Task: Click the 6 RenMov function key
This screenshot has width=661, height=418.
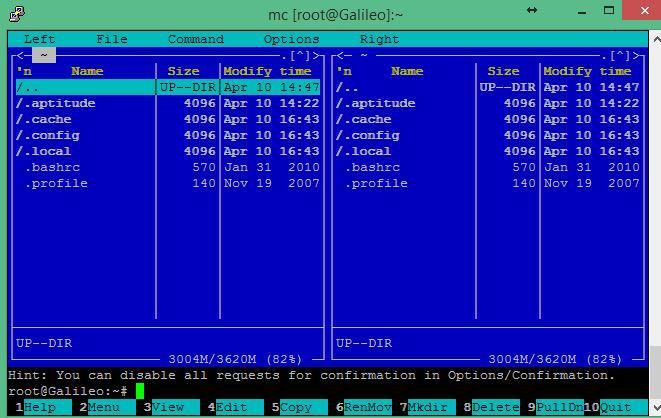Action: 364,407
